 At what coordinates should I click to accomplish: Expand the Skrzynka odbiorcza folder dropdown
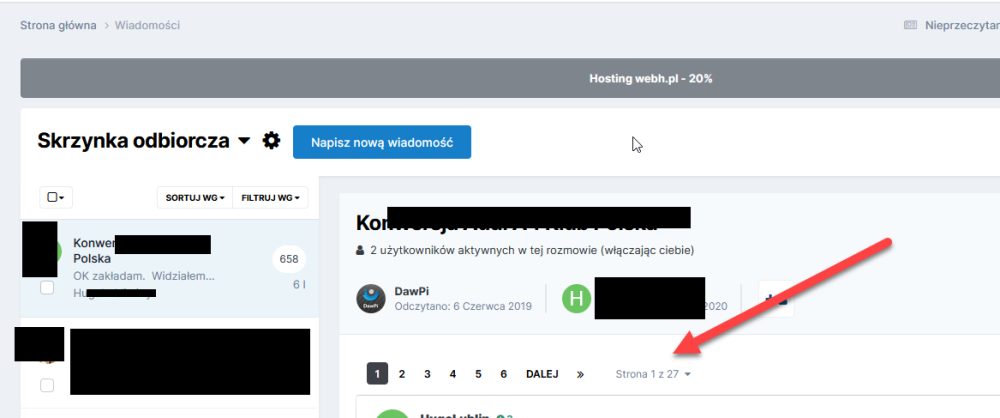pos(244,142)
